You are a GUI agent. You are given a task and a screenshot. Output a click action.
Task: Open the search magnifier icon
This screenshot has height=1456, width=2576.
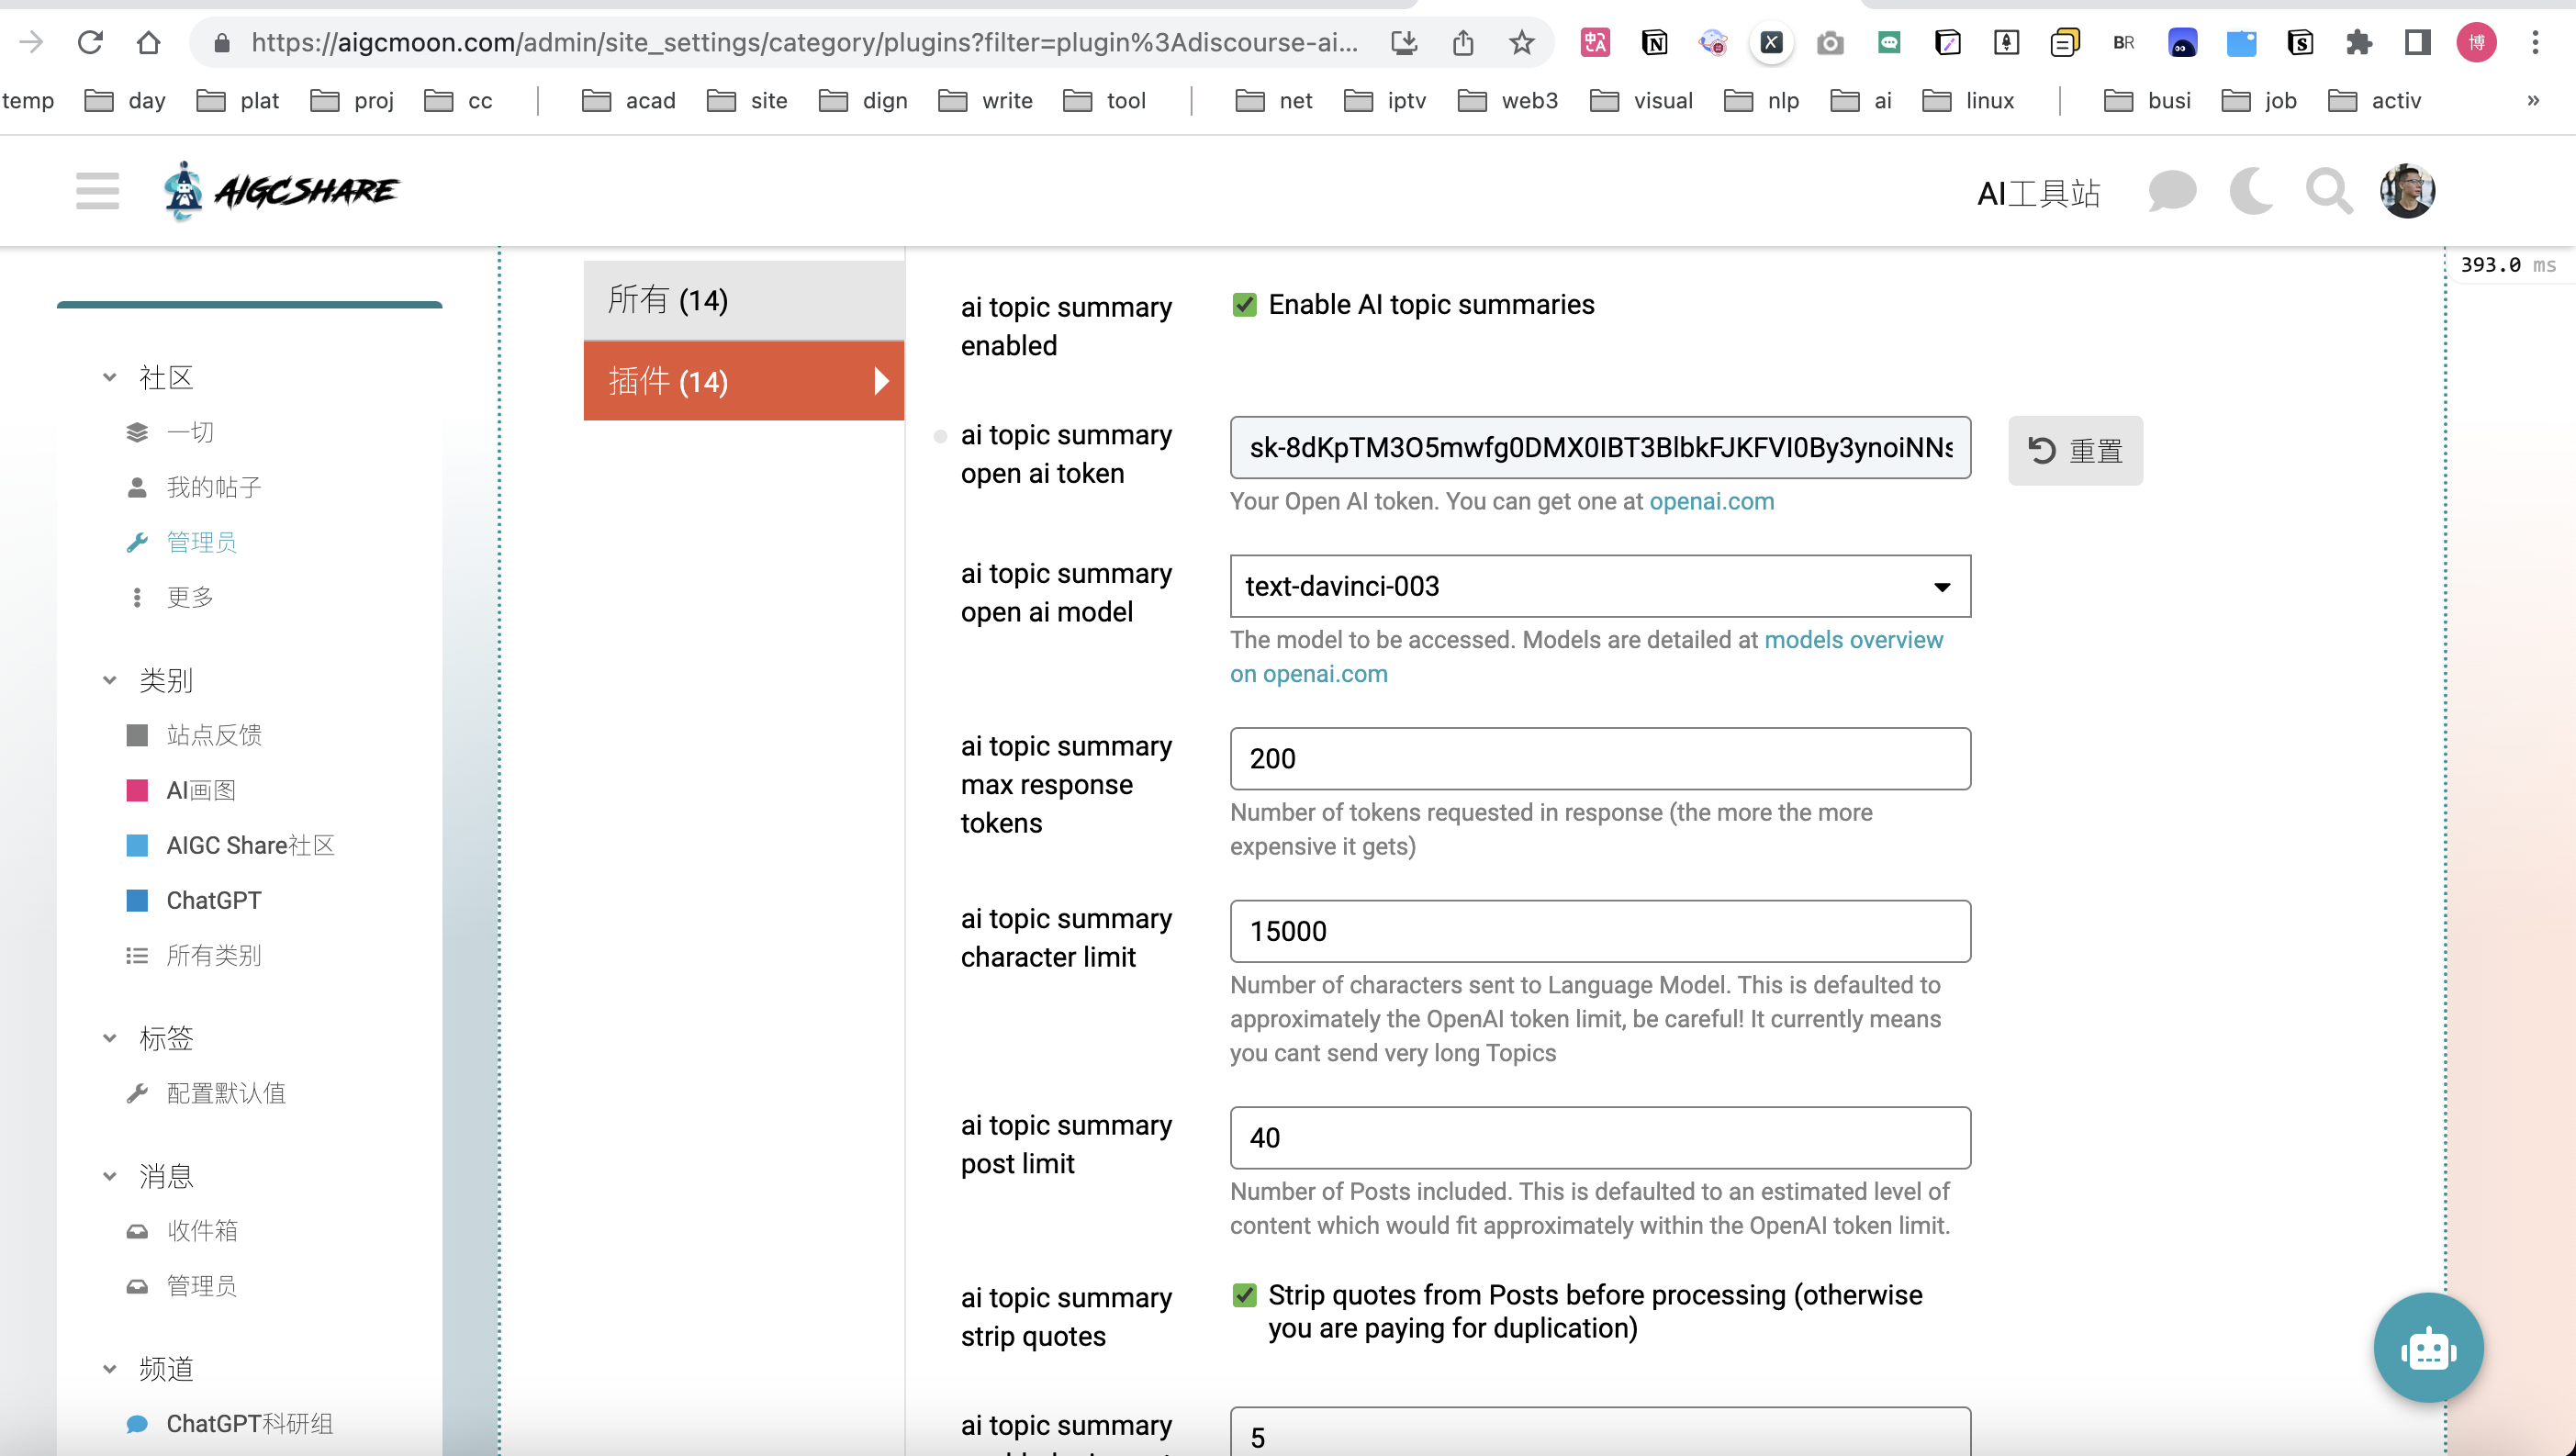point(2329,190)
